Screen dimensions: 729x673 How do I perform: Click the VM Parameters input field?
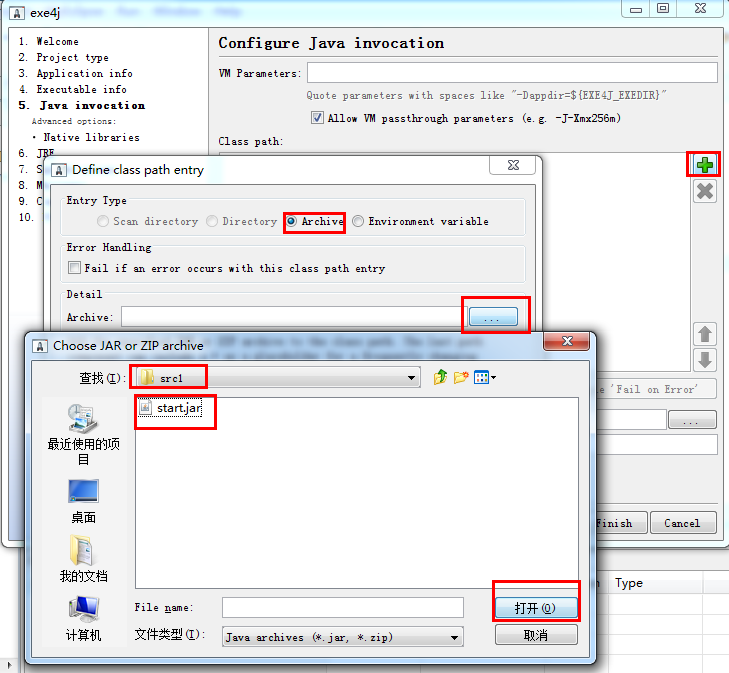512,73
